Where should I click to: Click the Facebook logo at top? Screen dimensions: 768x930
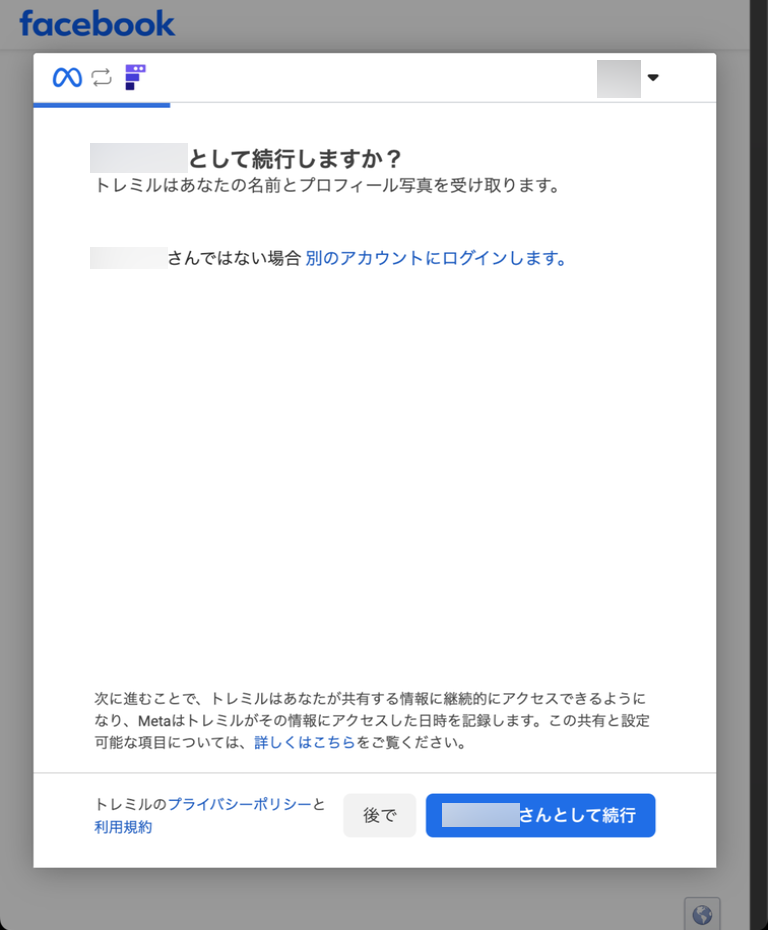[x=97, y=23]
